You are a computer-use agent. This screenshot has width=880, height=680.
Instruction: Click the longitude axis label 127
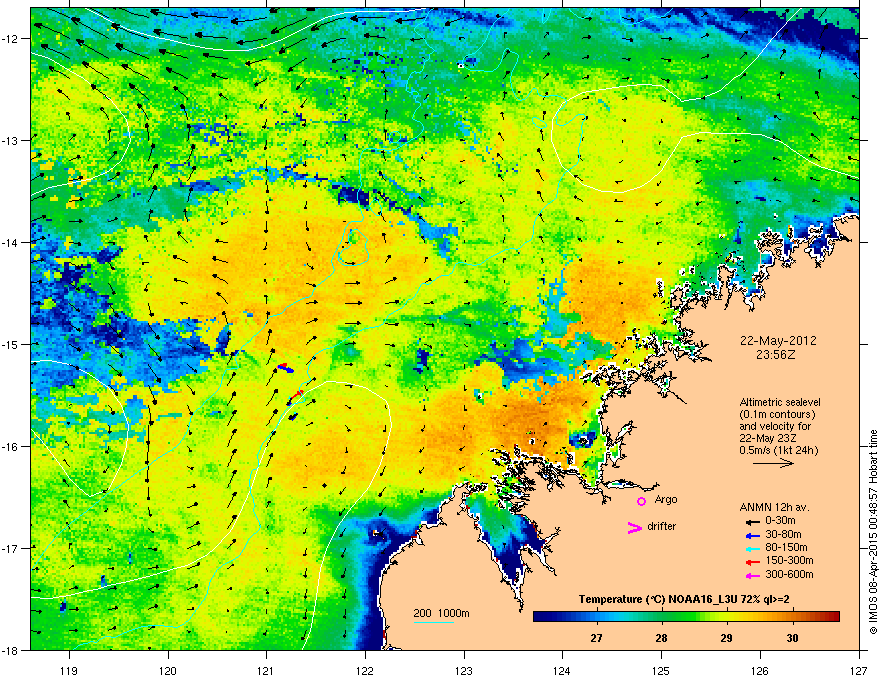tap(859, 670)
